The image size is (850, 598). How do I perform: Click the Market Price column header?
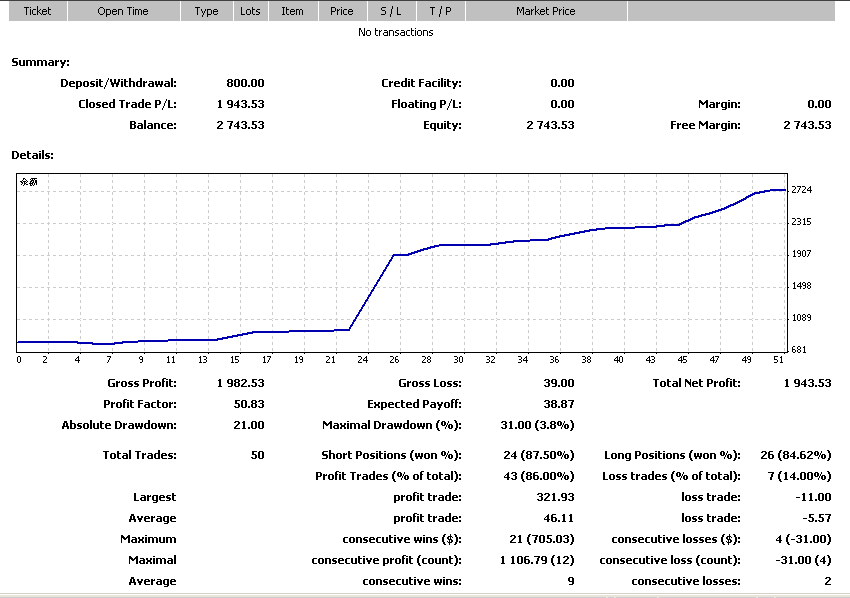pyautogui.click(x=545, y=11)
